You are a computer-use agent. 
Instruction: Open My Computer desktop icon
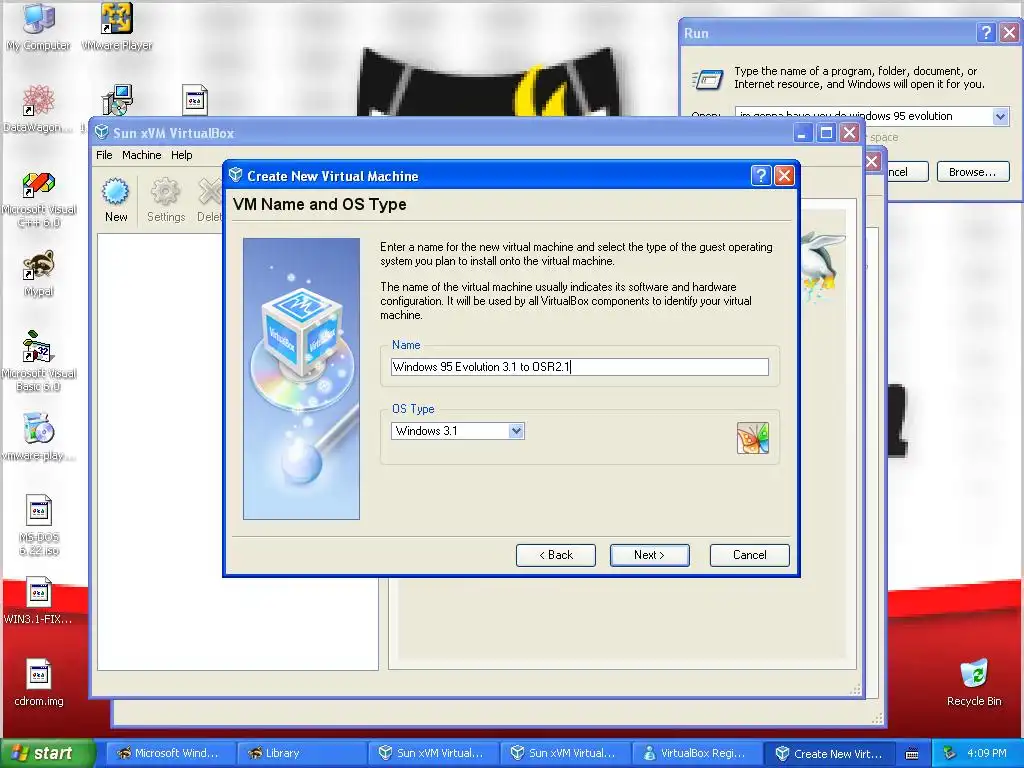pyautogui.click(x=39, y=27)
